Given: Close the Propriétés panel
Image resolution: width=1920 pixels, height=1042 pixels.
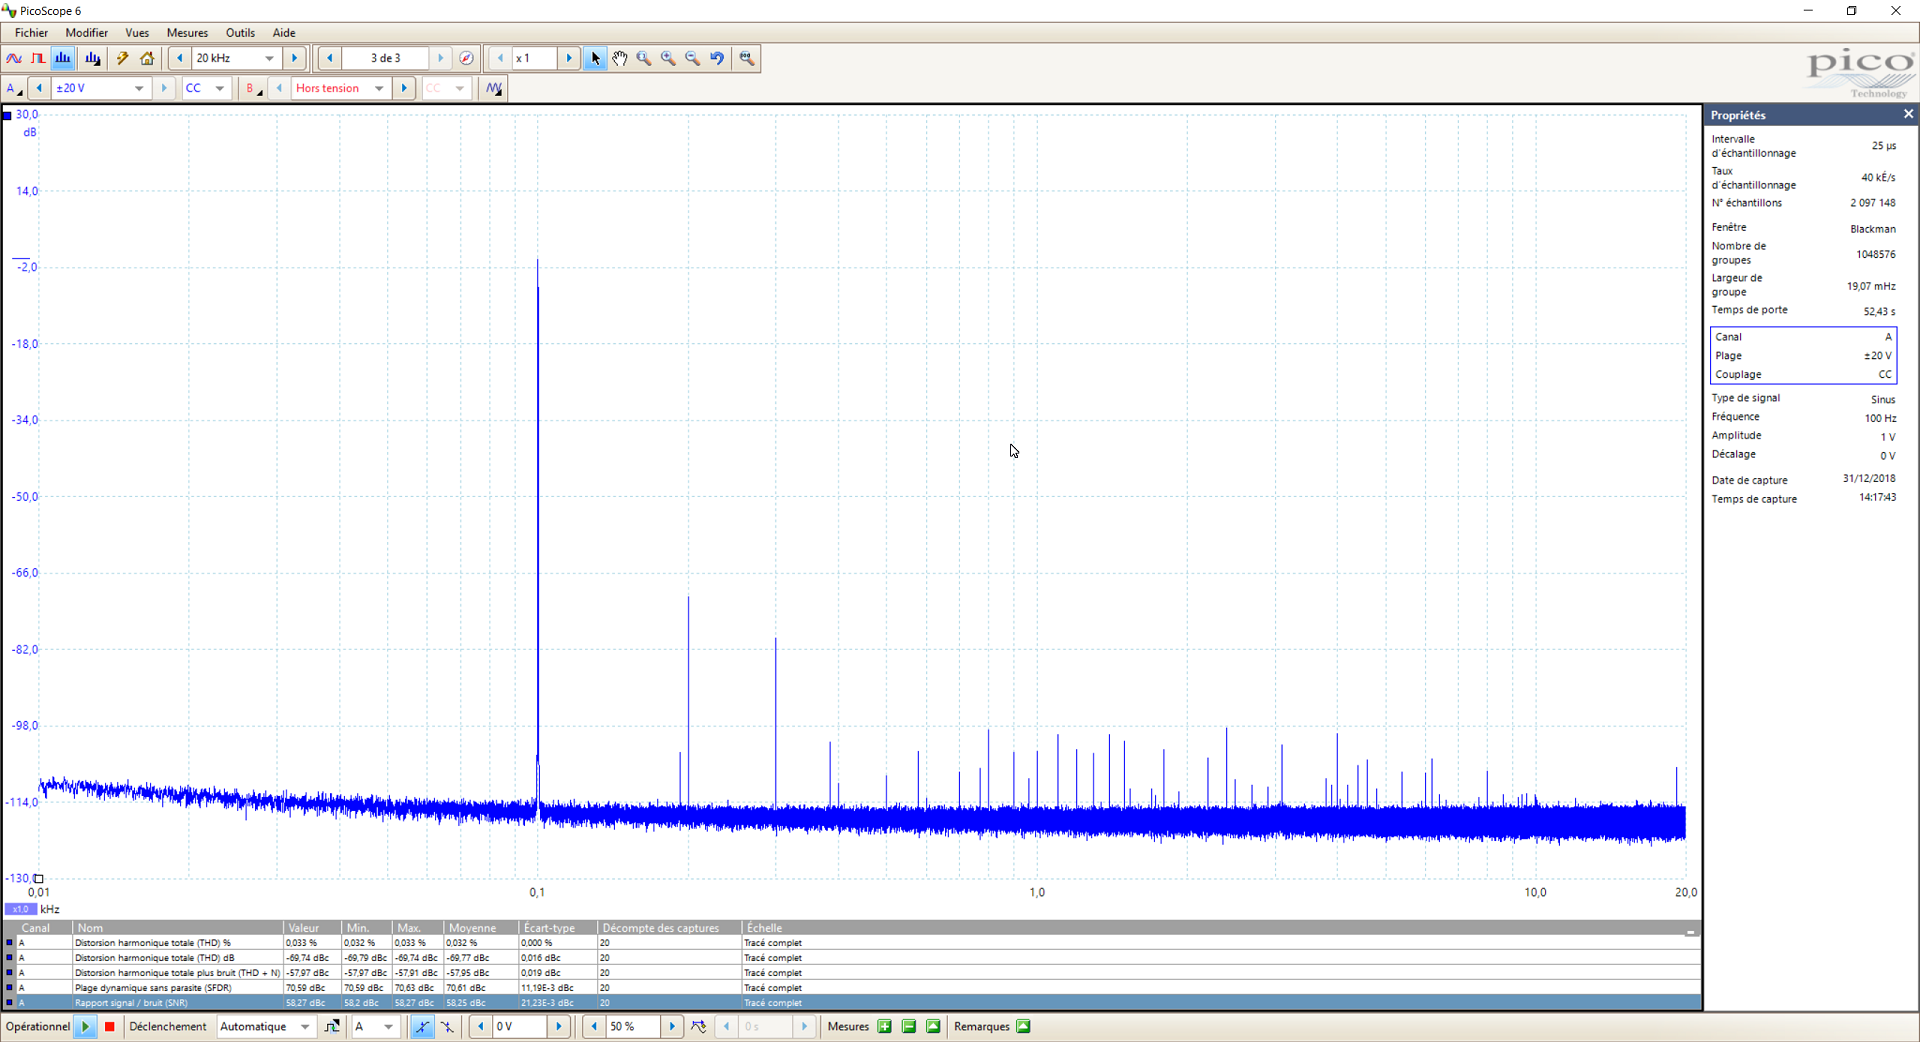Looking at the screenshot, I should tap(1908, 114).
